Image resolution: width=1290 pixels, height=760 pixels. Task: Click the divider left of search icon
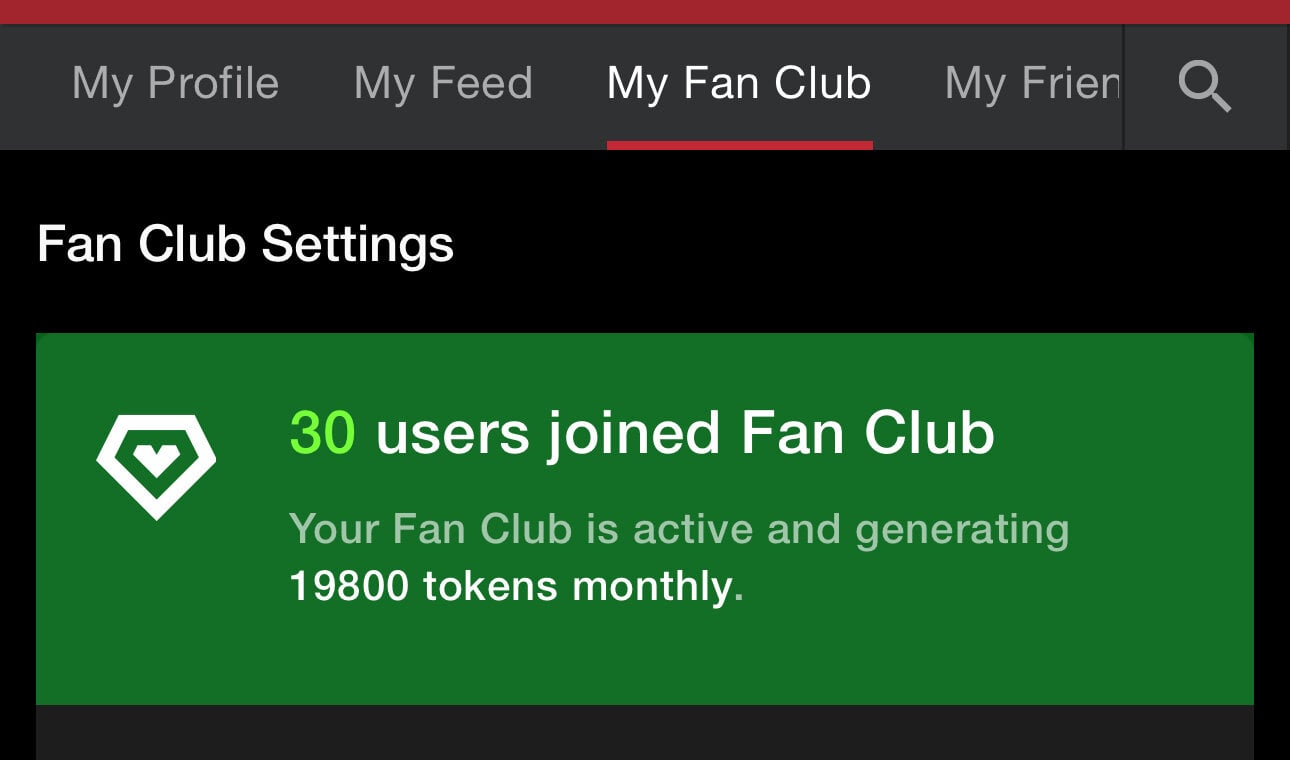point(1125,86)
